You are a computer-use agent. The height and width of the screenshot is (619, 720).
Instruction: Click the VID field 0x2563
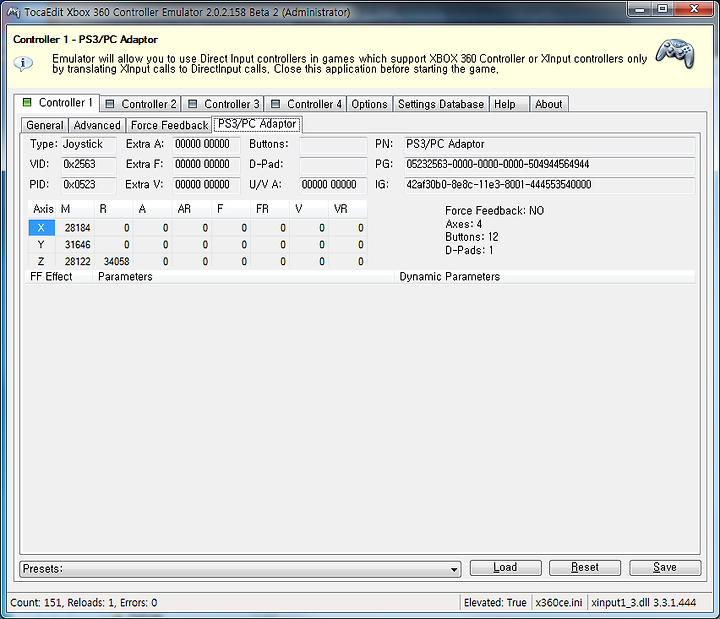[x=89, y=164]
